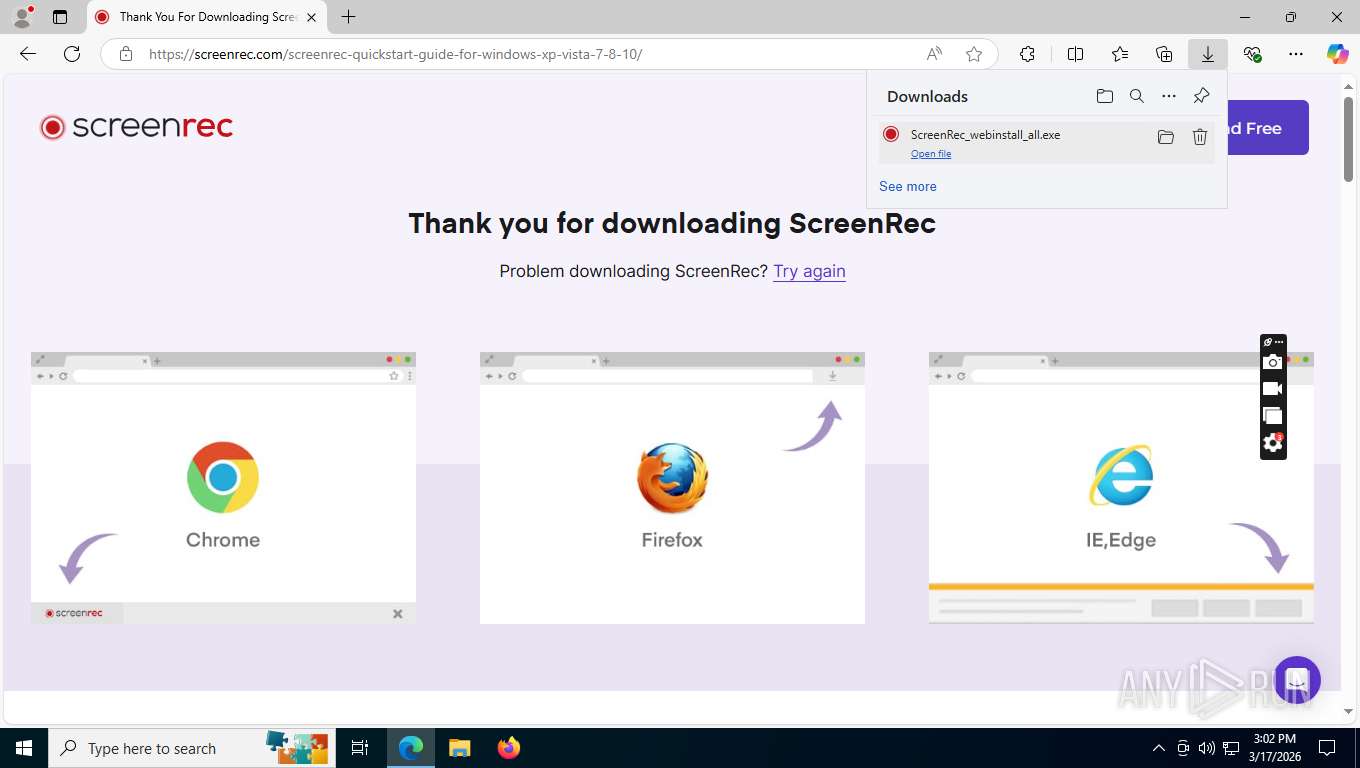Click the Firefox instructions image
This screenshot has width=1360, height=768.
672,488
